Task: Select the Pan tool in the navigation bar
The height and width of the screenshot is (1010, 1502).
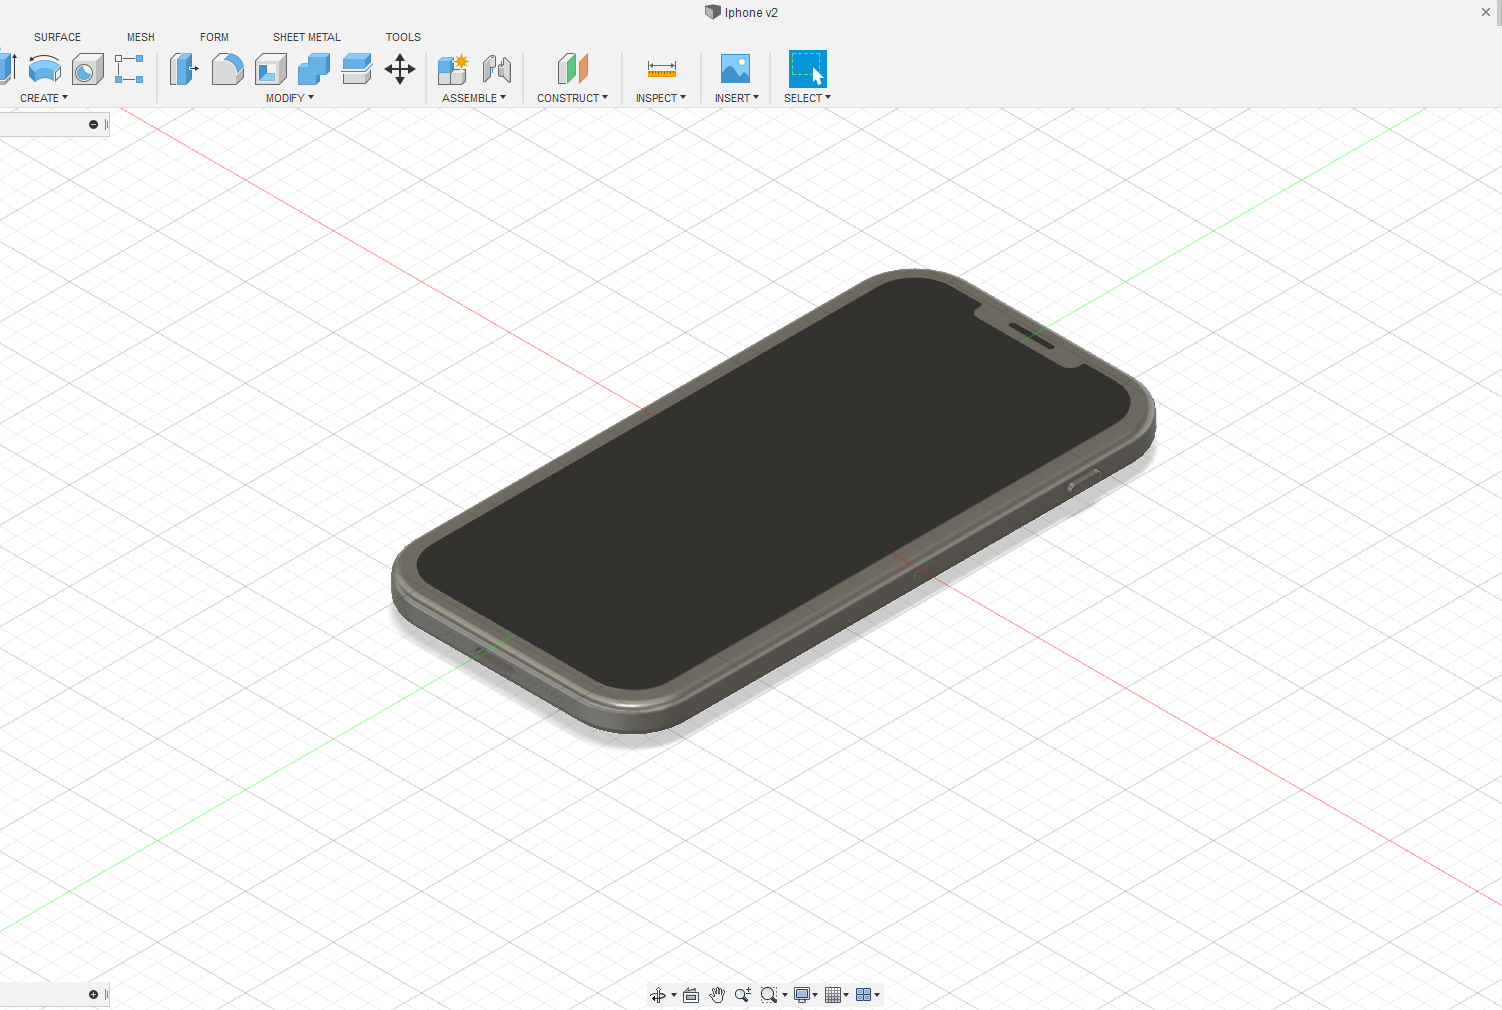Action: (717, 994)
